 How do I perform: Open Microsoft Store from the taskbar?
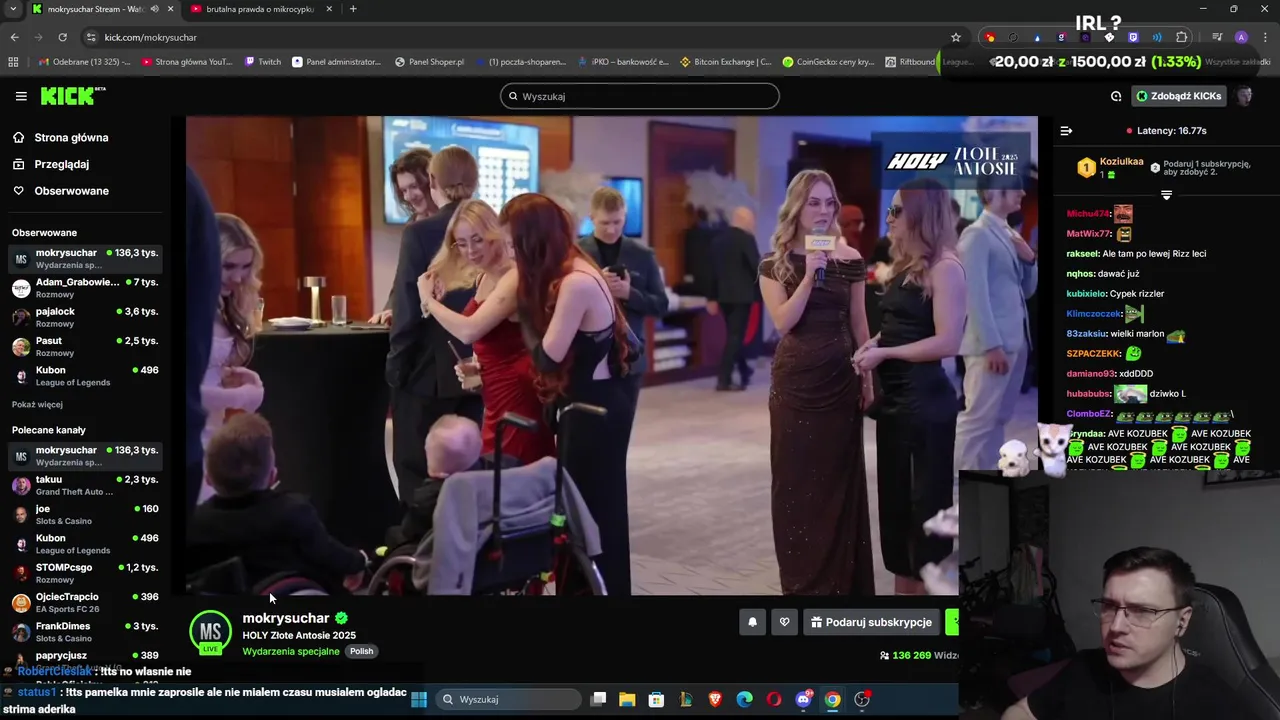coord(656,699)
